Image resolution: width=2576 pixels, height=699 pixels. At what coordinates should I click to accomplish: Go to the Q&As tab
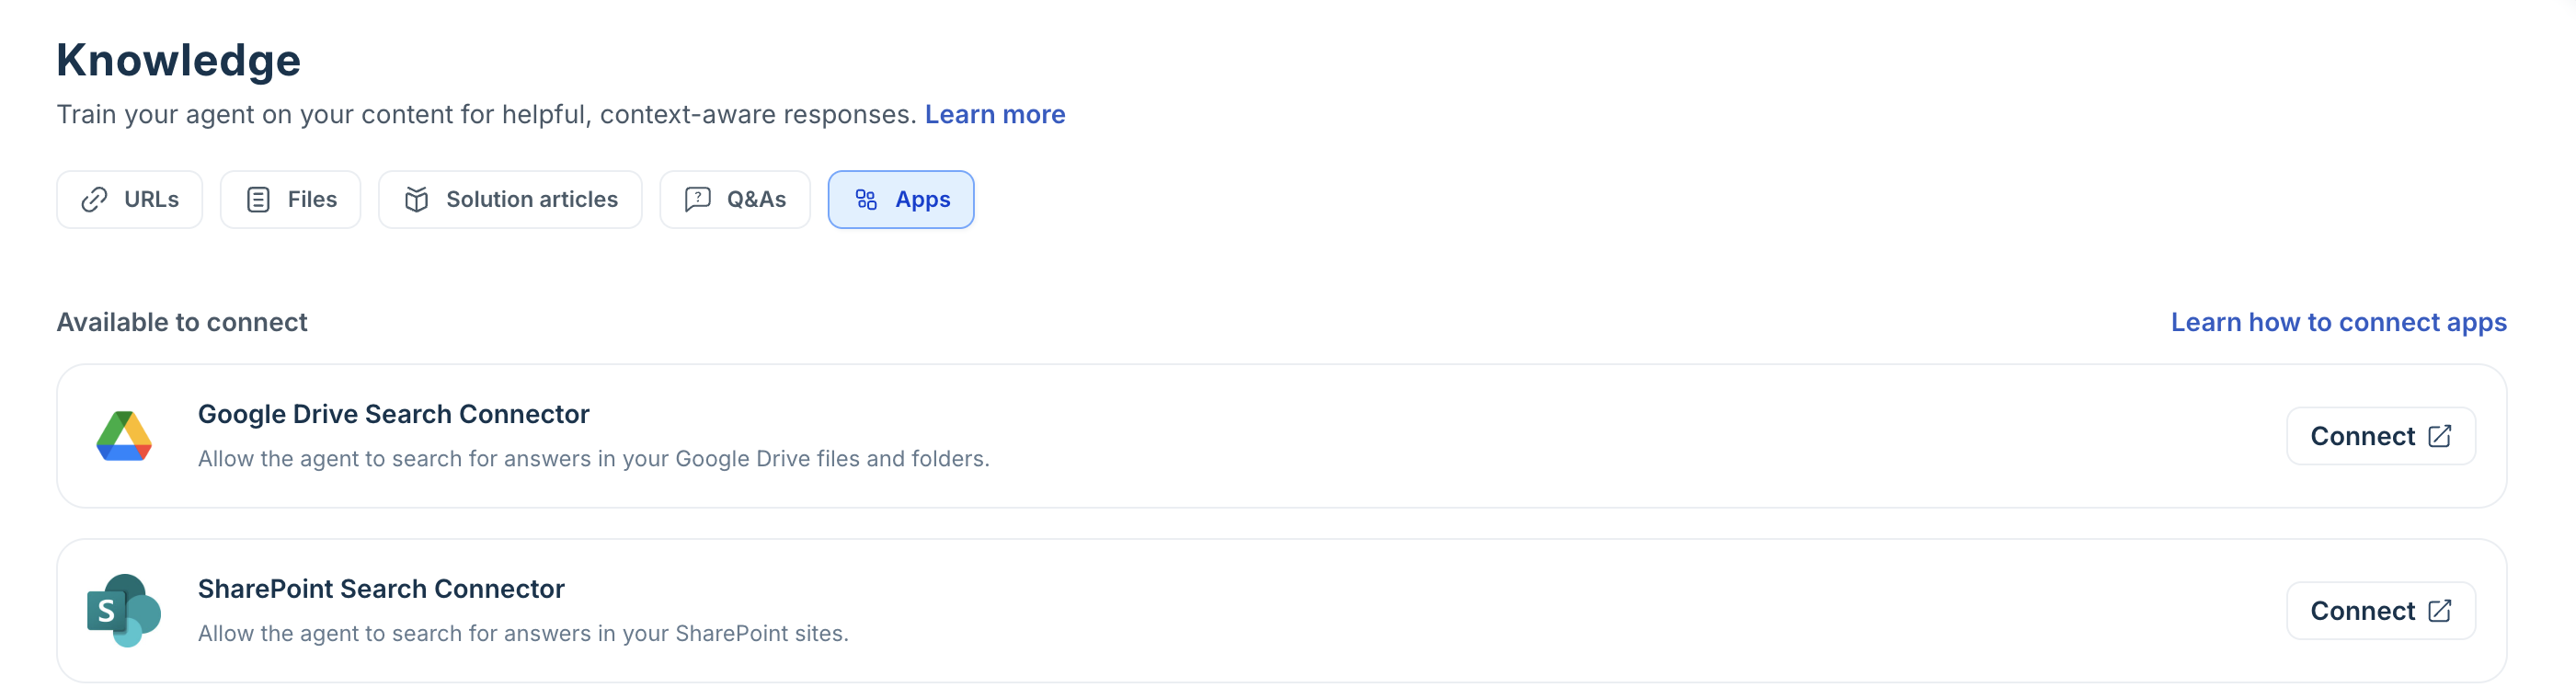click(735, 200)
